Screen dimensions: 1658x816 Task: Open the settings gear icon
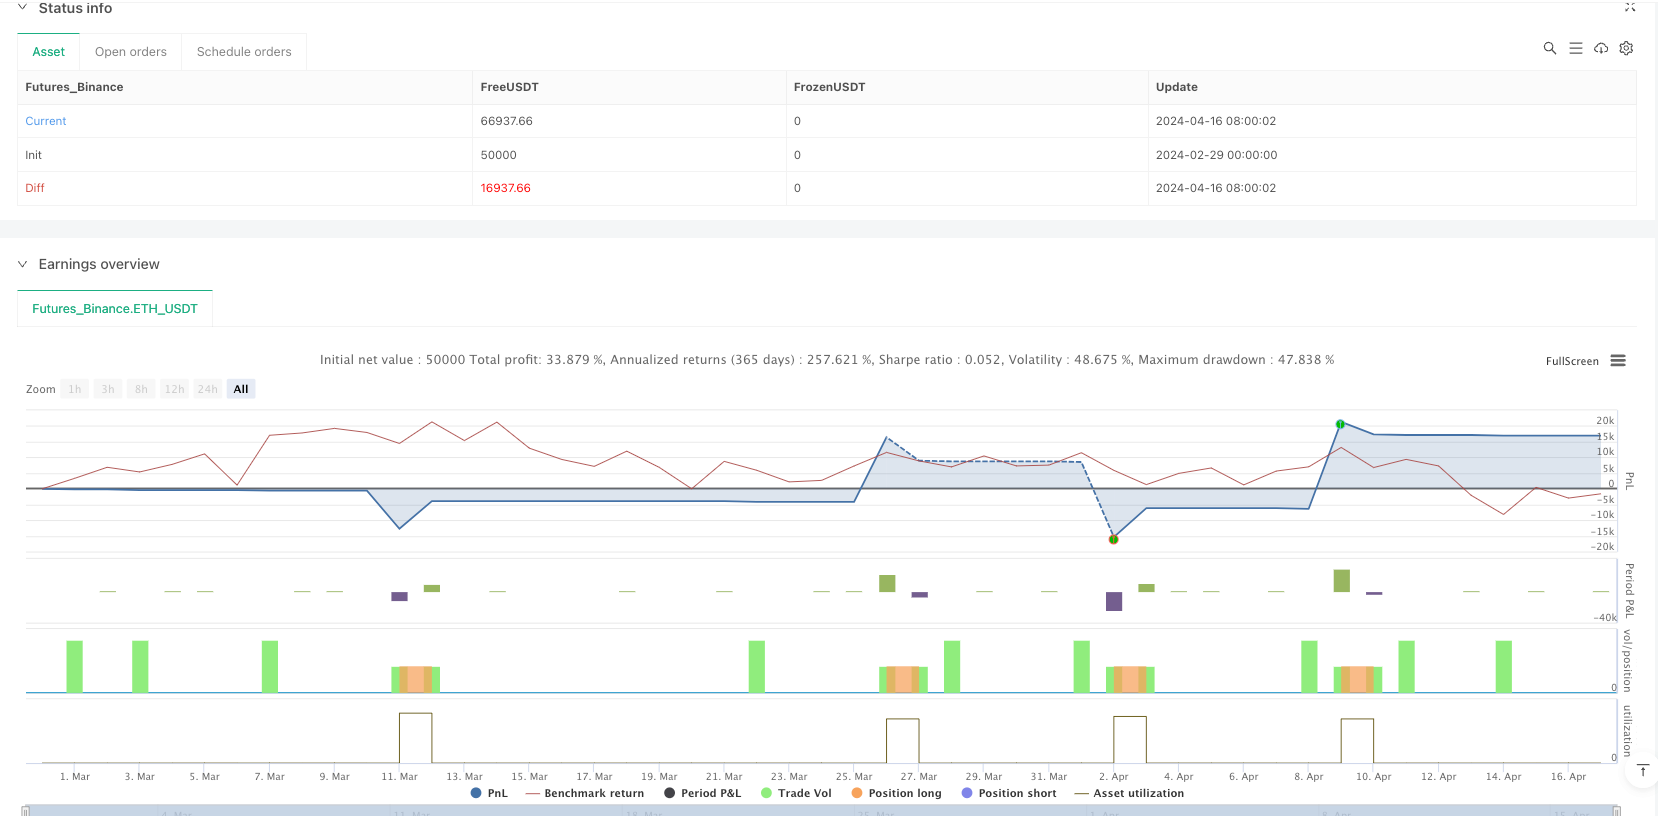pyautogui.click(x=1626, y=48)
